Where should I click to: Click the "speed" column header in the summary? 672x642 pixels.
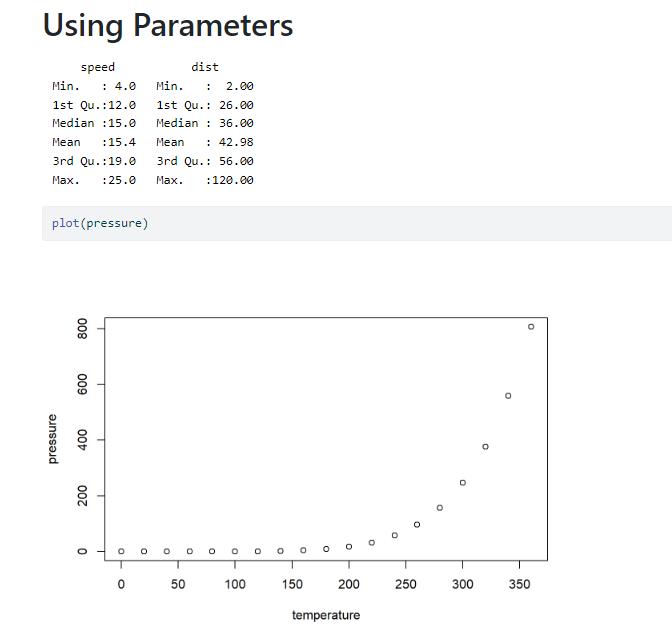point(98,67)
